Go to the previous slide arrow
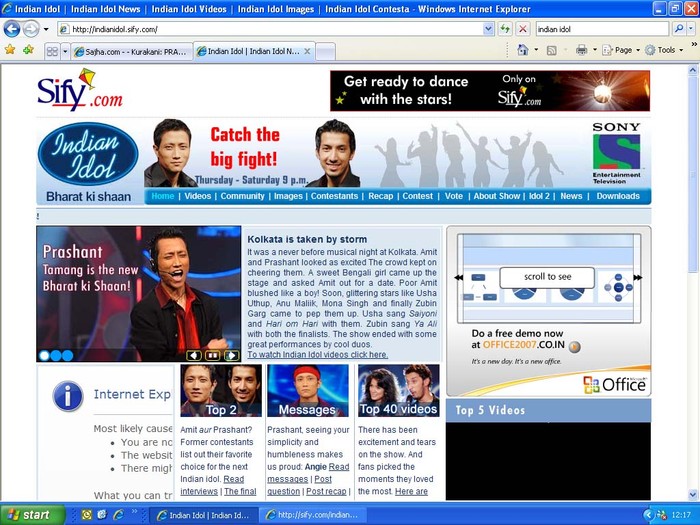 [x=194, y=355]
